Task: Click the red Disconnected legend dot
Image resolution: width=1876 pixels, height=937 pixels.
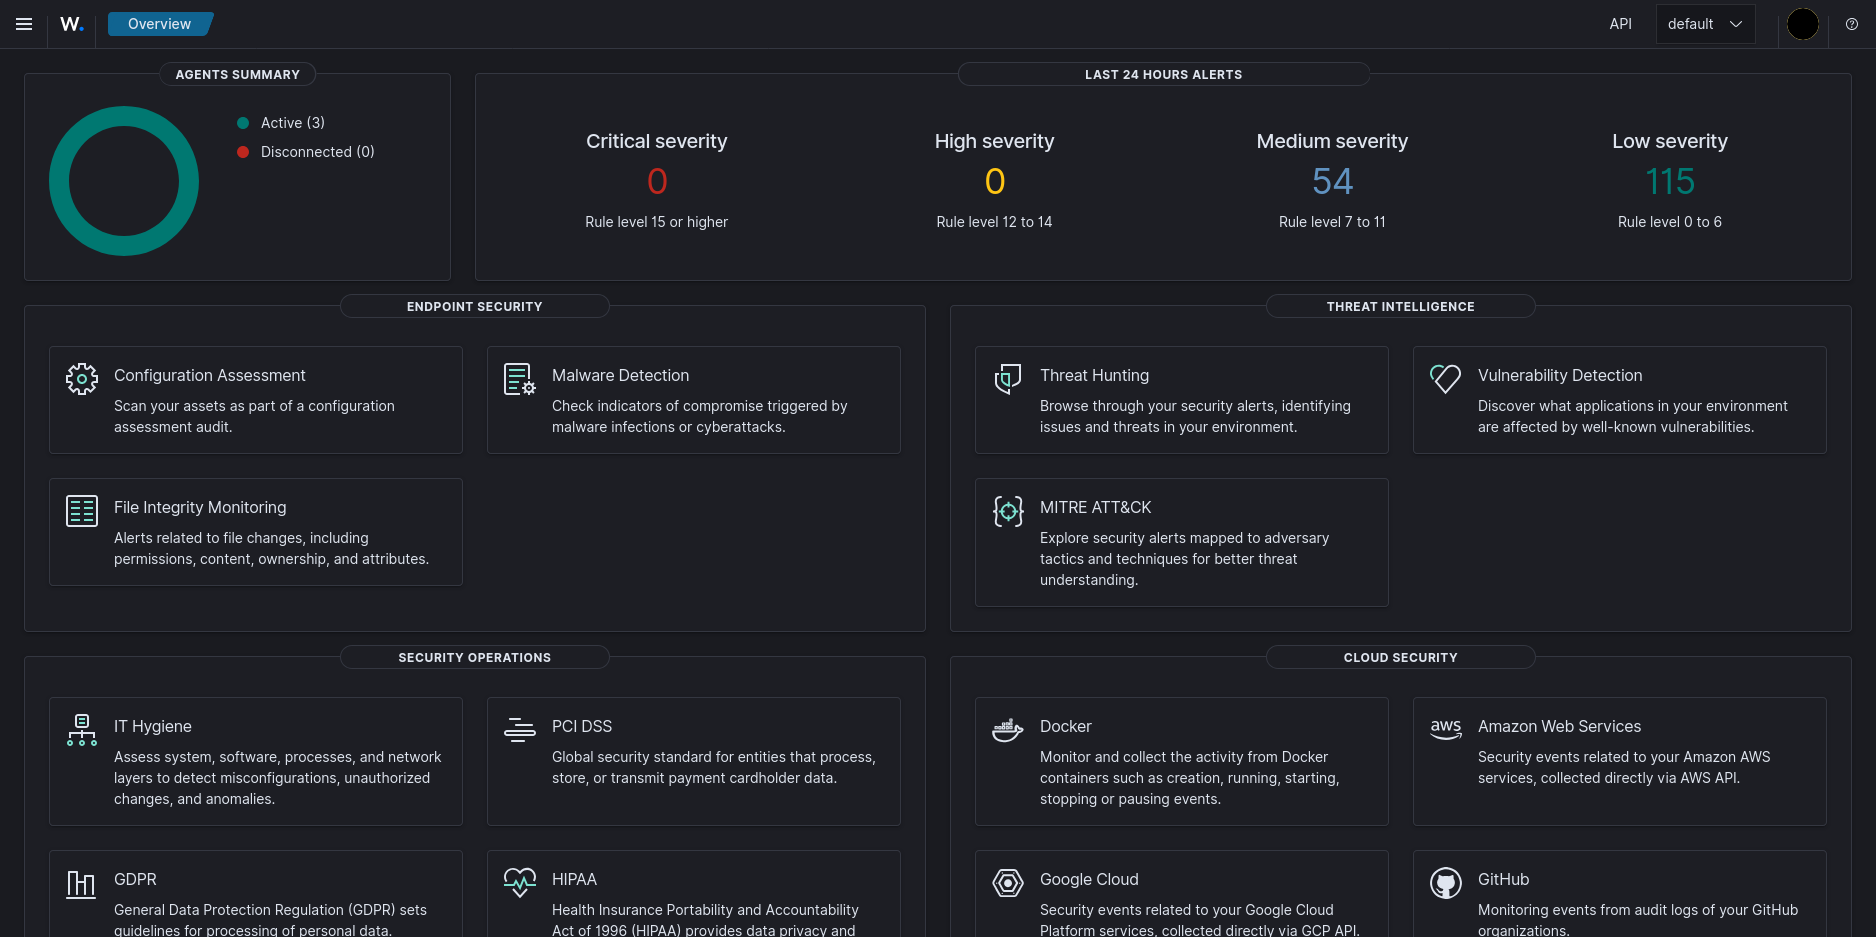Action: pyautogui.click(x=243, y=152)
